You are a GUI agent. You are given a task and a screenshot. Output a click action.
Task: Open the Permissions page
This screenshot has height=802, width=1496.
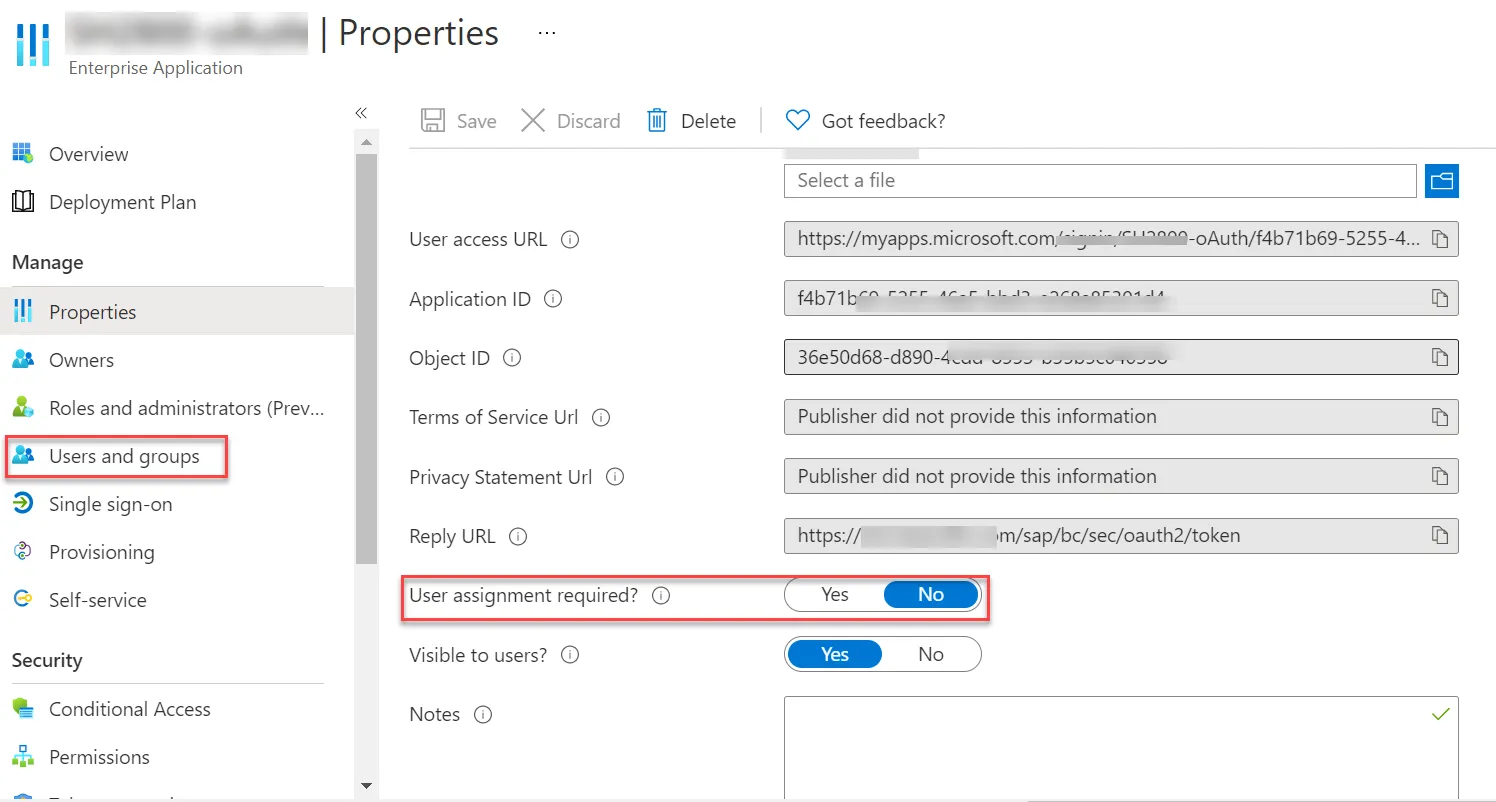point(99,757)
